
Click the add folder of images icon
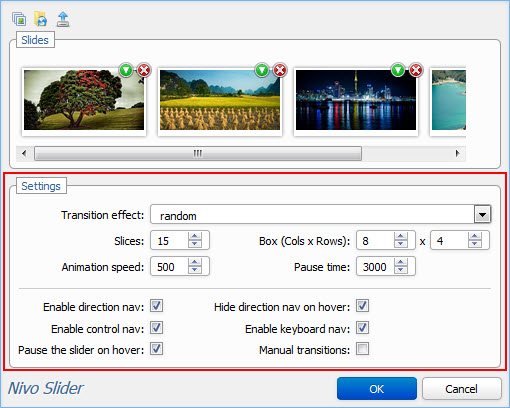point(41,19)
